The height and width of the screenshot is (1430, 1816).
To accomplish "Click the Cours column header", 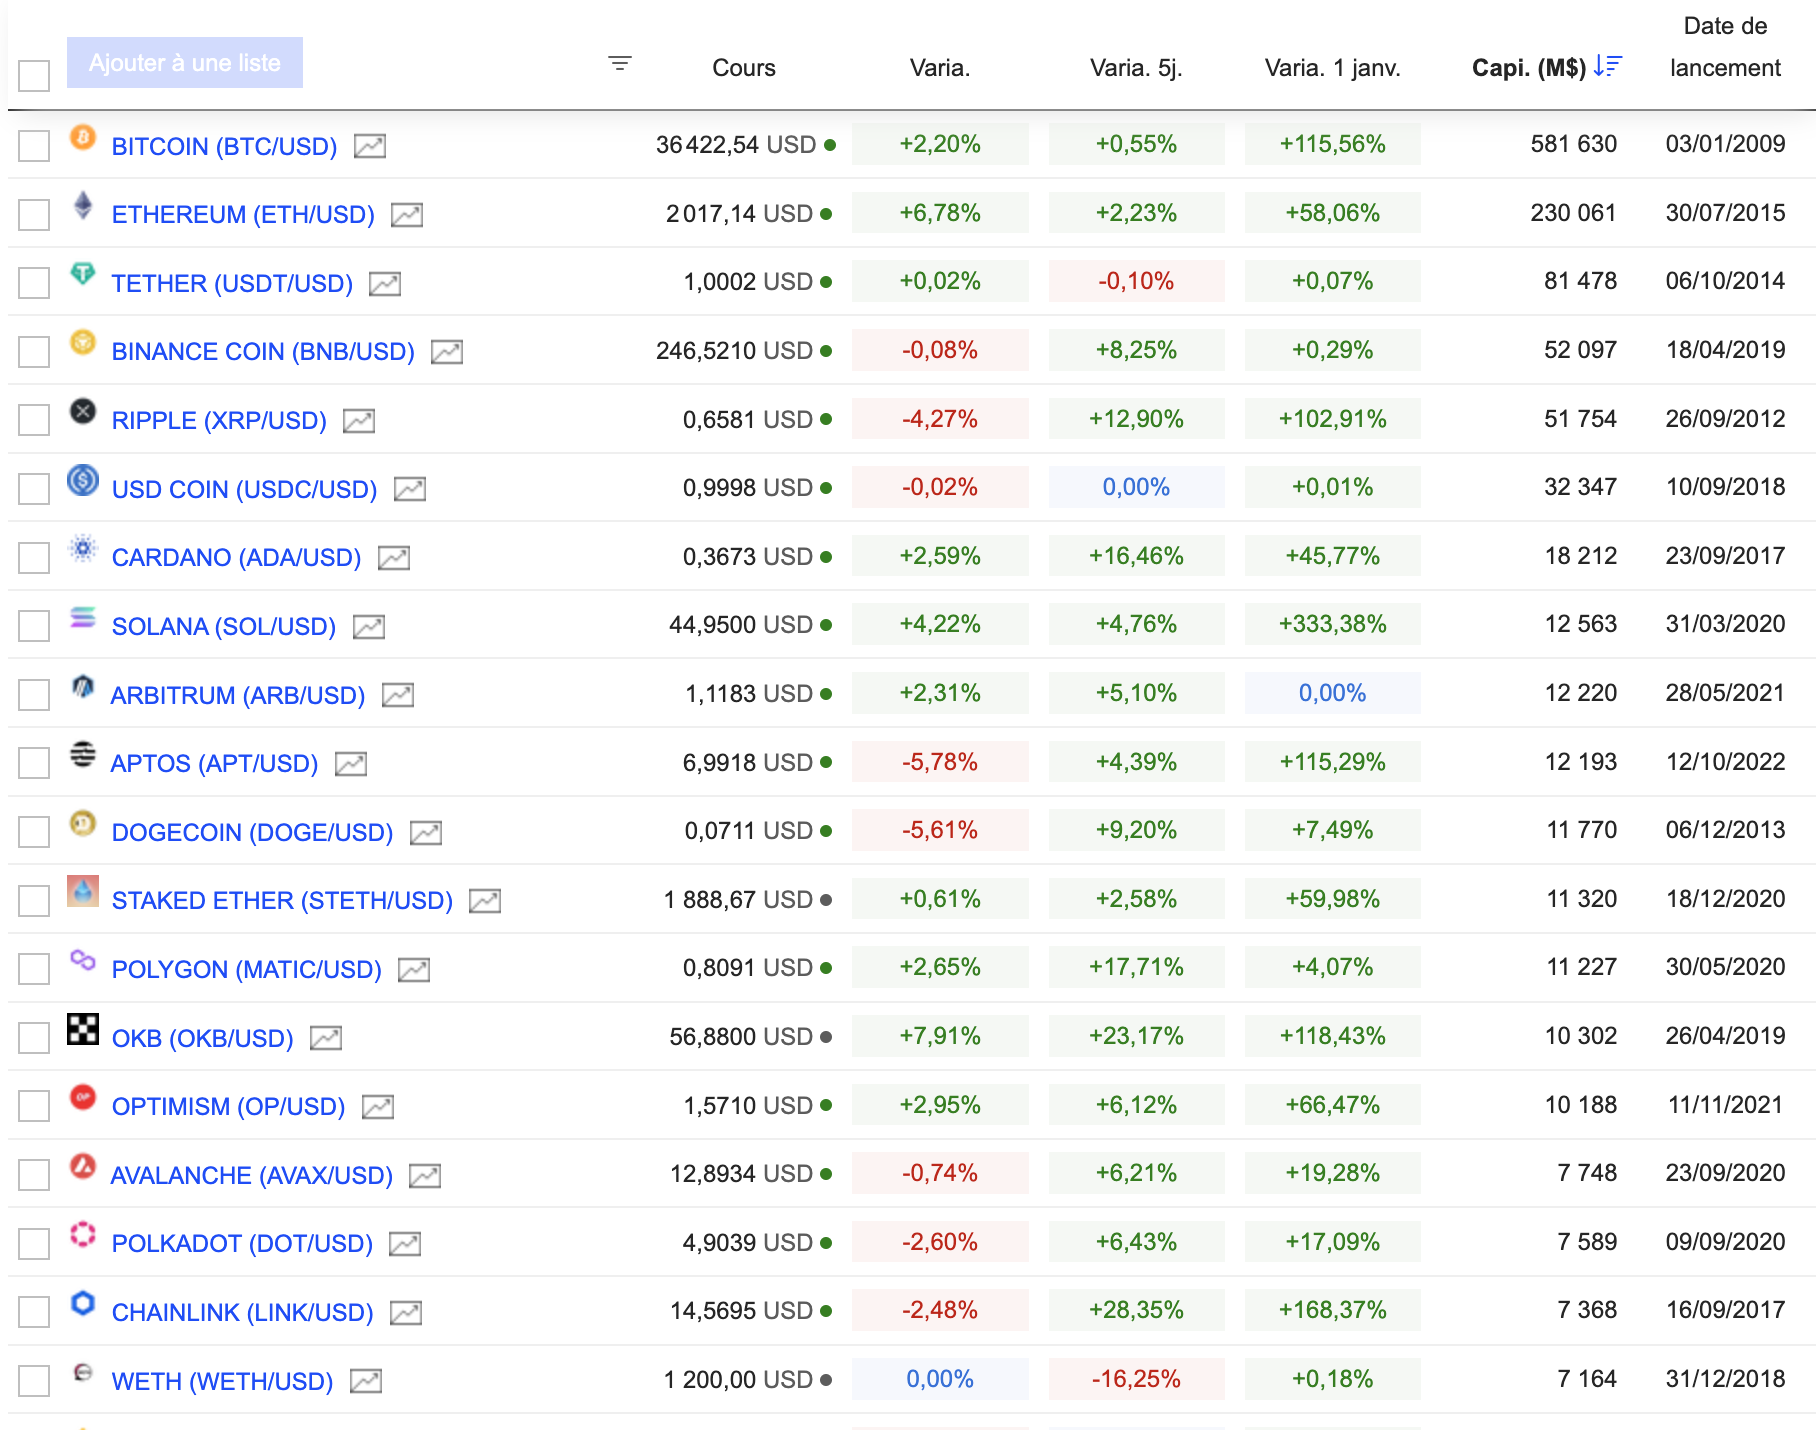I will pos(743,67).
